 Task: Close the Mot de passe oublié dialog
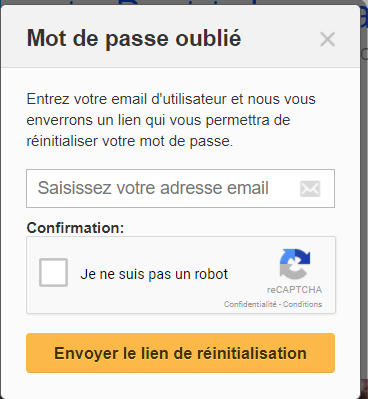(x=327, y=39)
